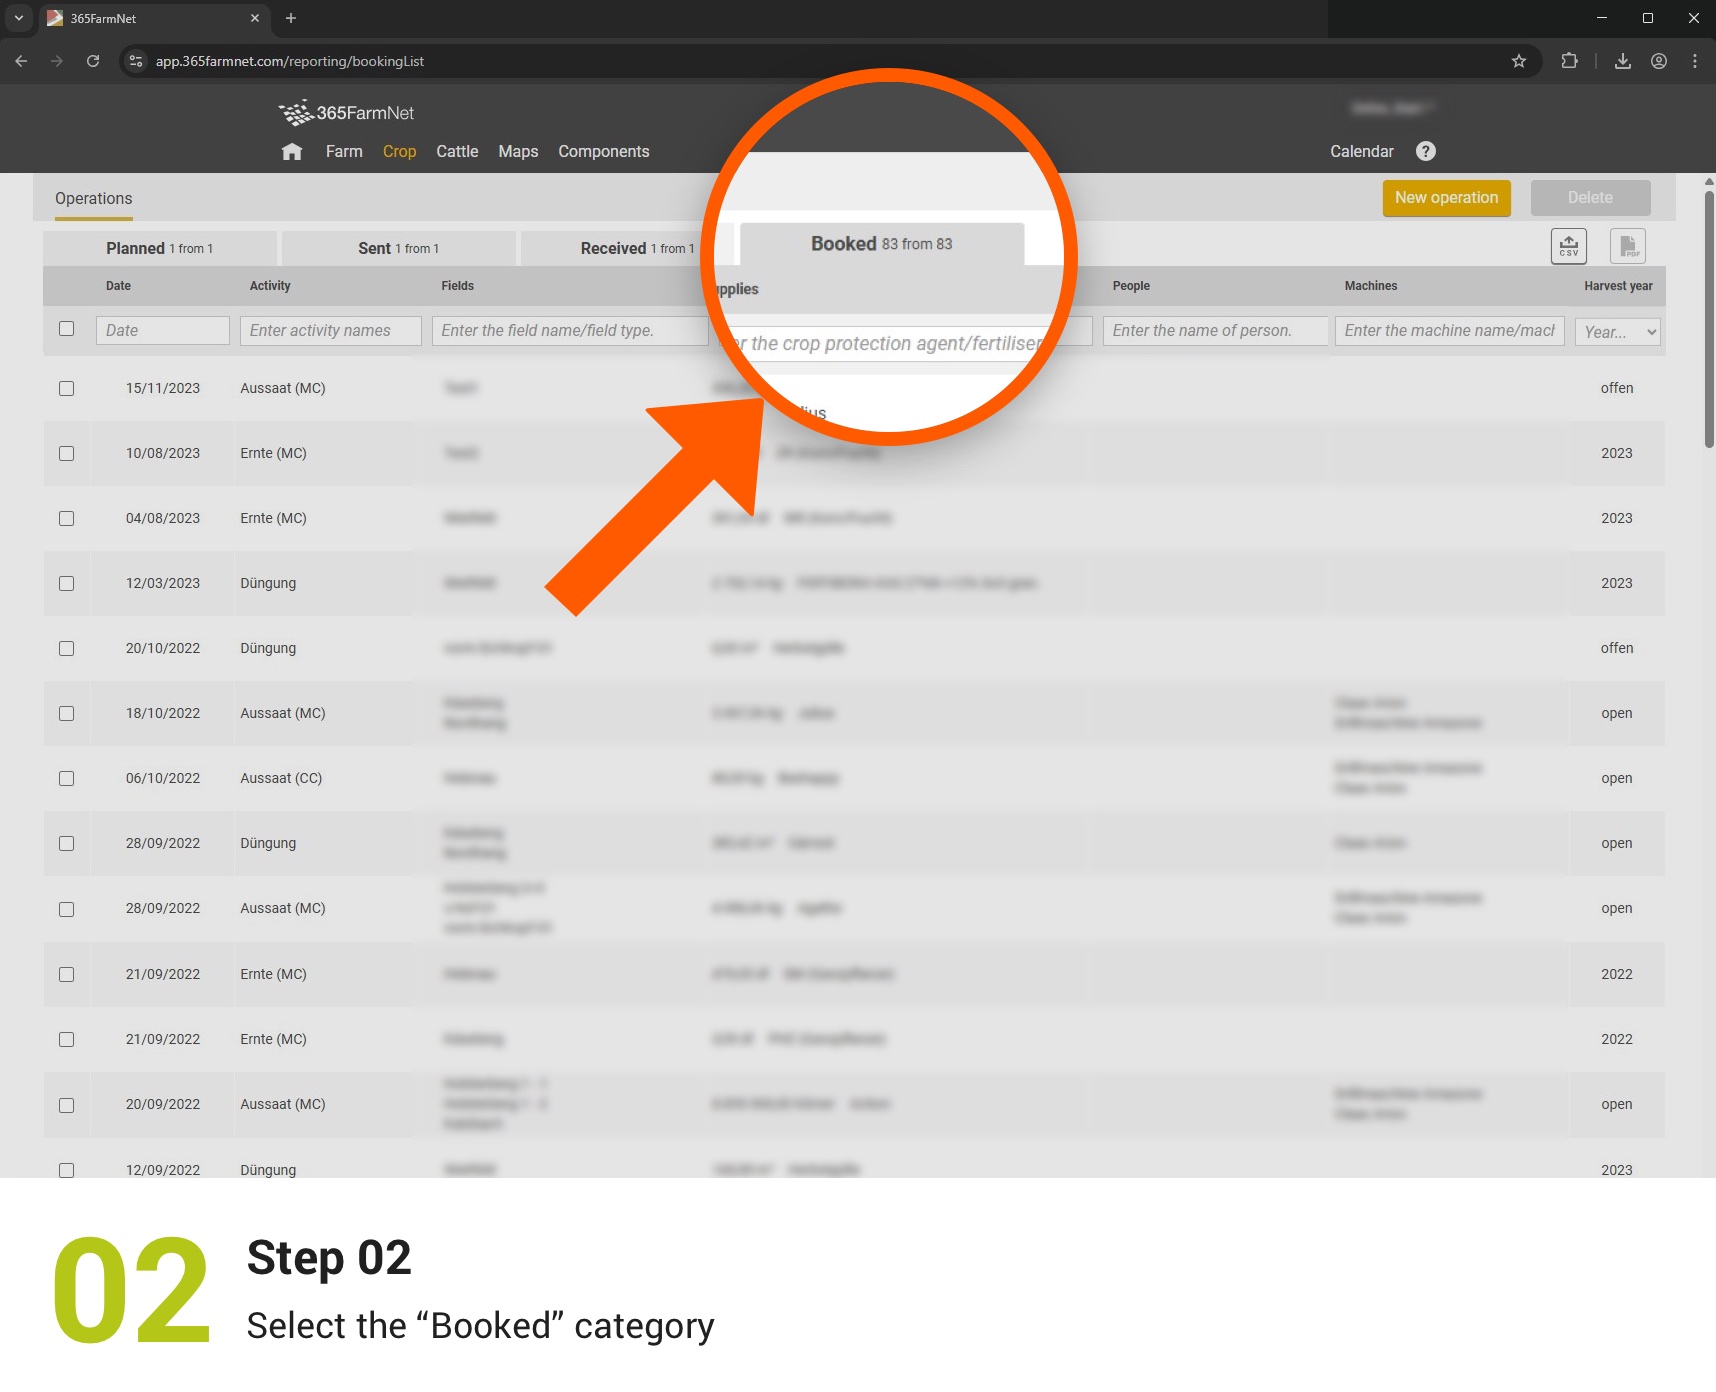Open help via the question mark icon

click(x=1425, y=151)
